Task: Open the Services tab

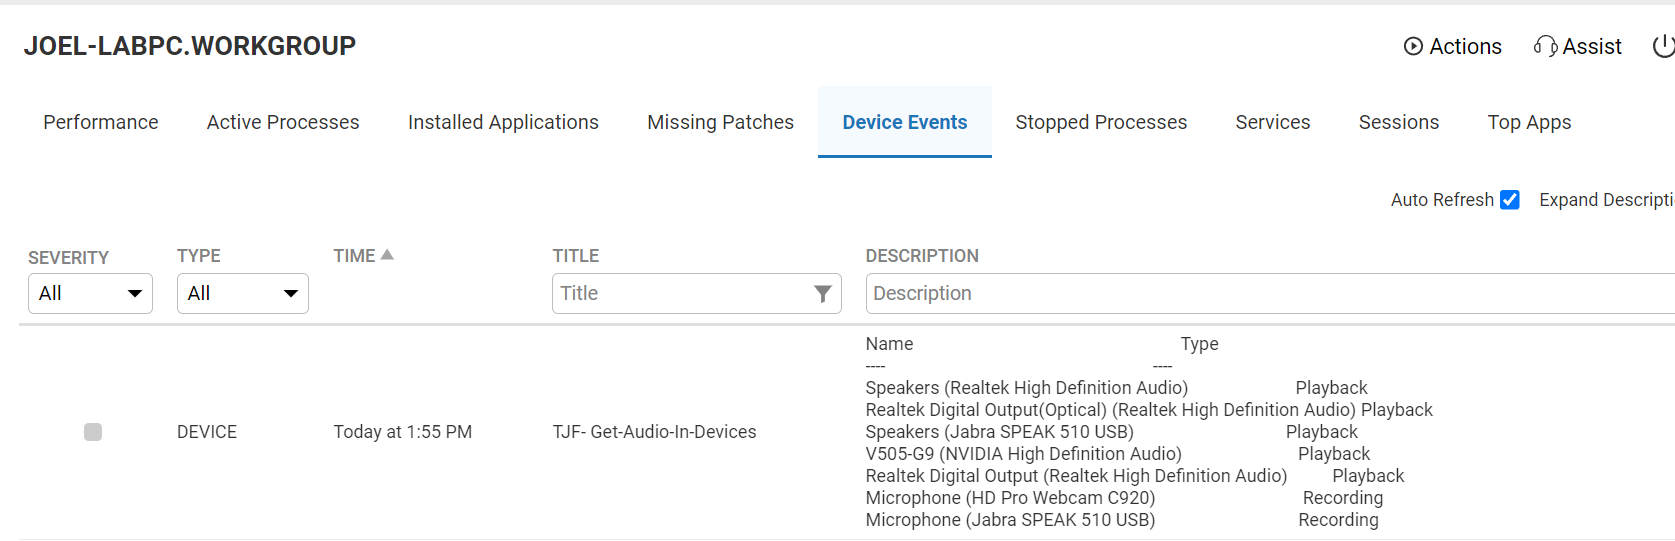Action: [1272, 122]
